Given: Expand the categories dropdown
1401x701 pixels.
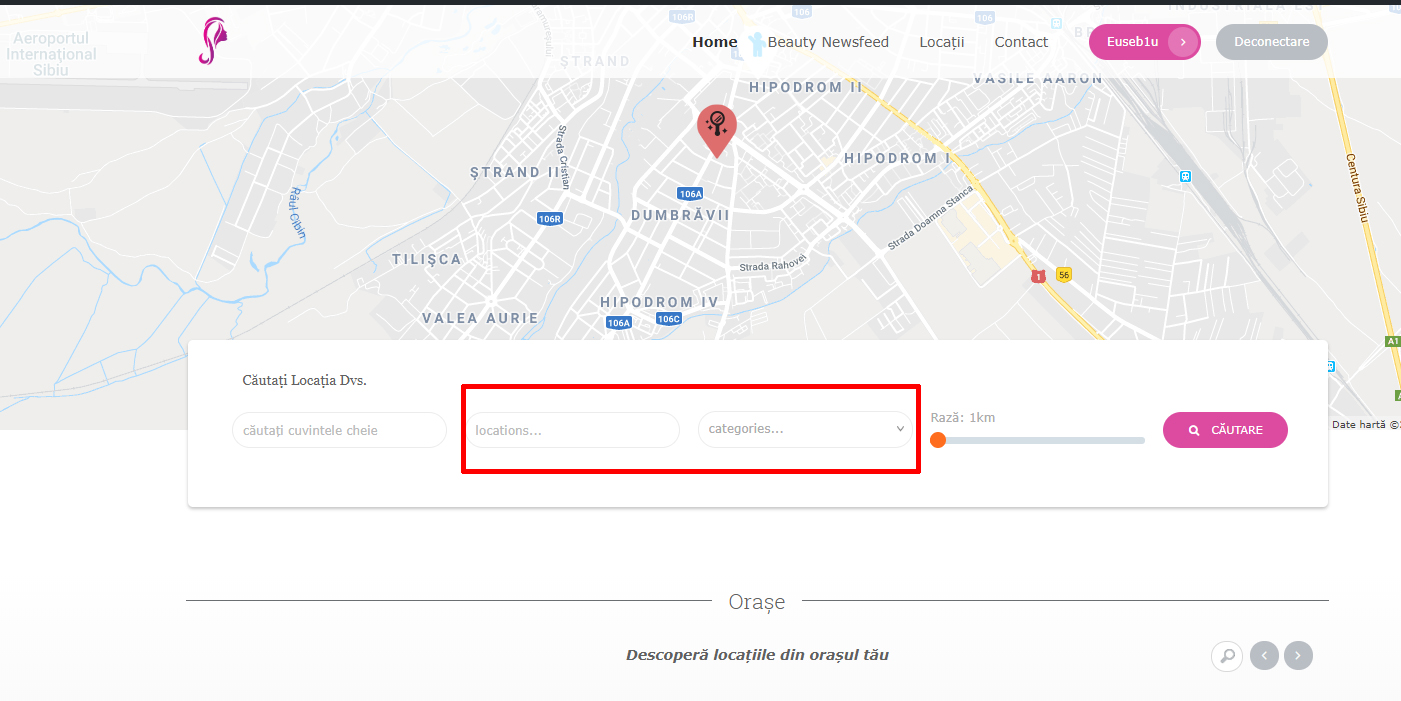Looking at the screenshot, I should [x=804, y=429].
